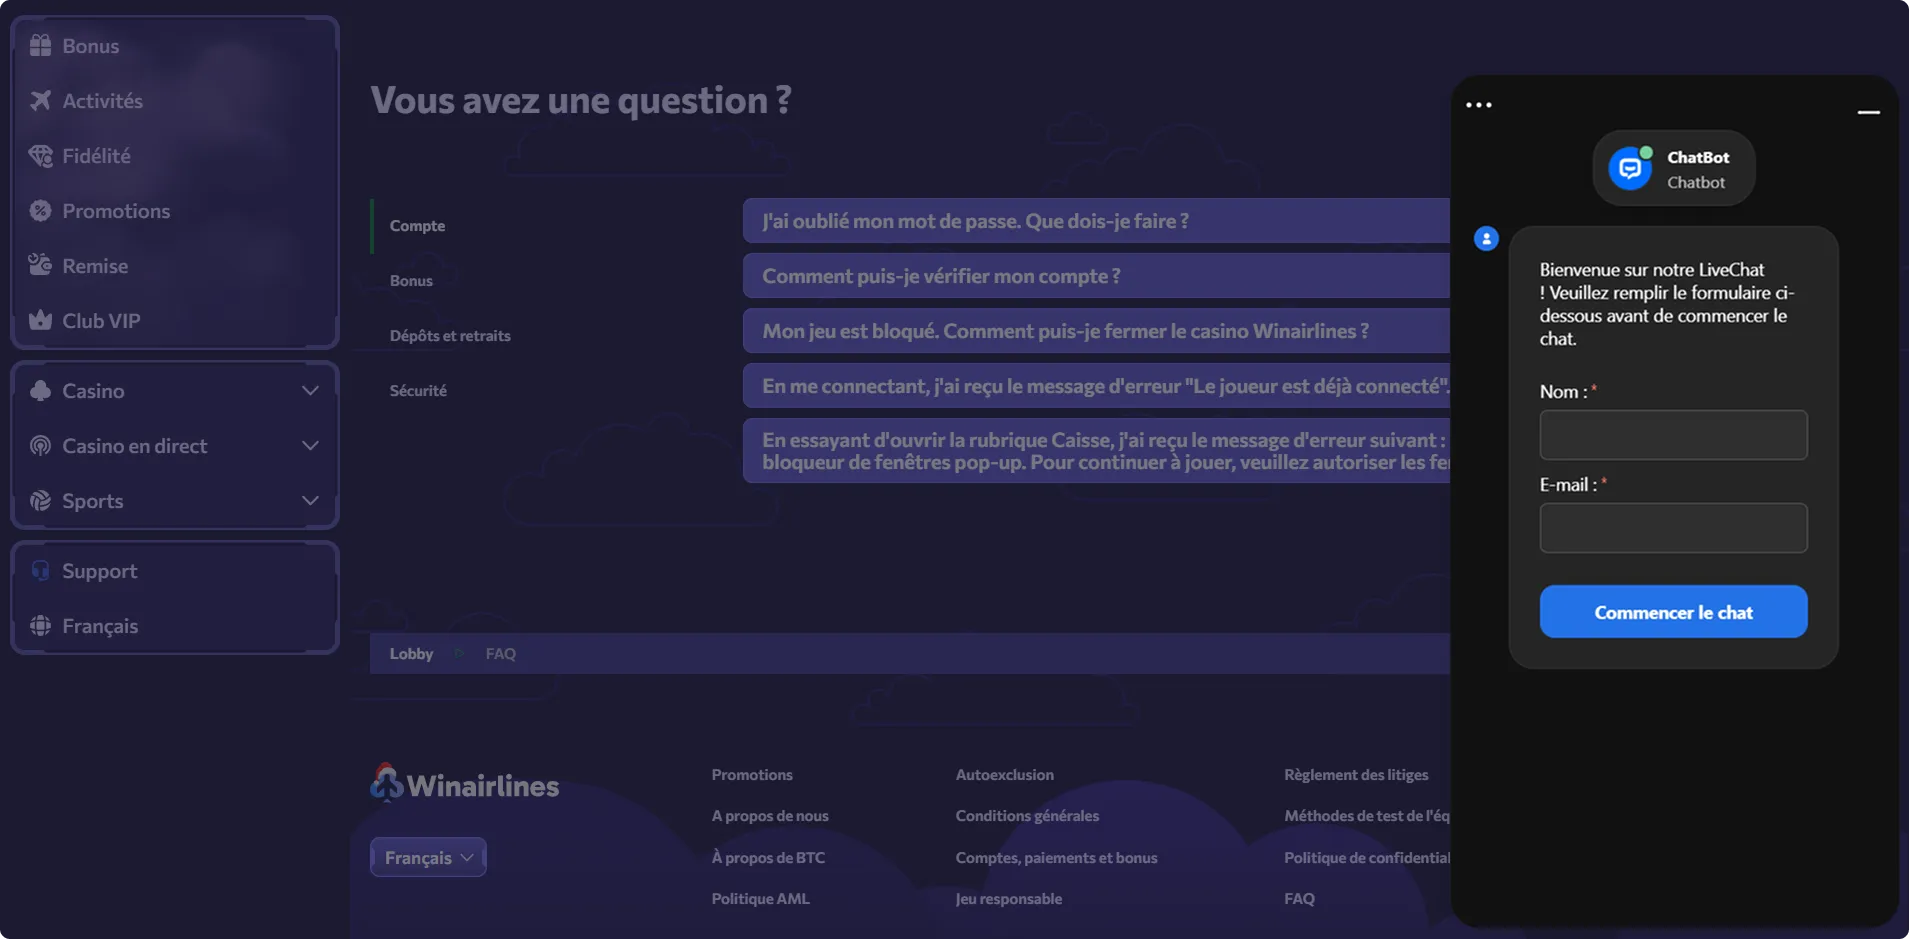Open the Jeu responsable footer link
The image size is (1909, 939).
1008,898
